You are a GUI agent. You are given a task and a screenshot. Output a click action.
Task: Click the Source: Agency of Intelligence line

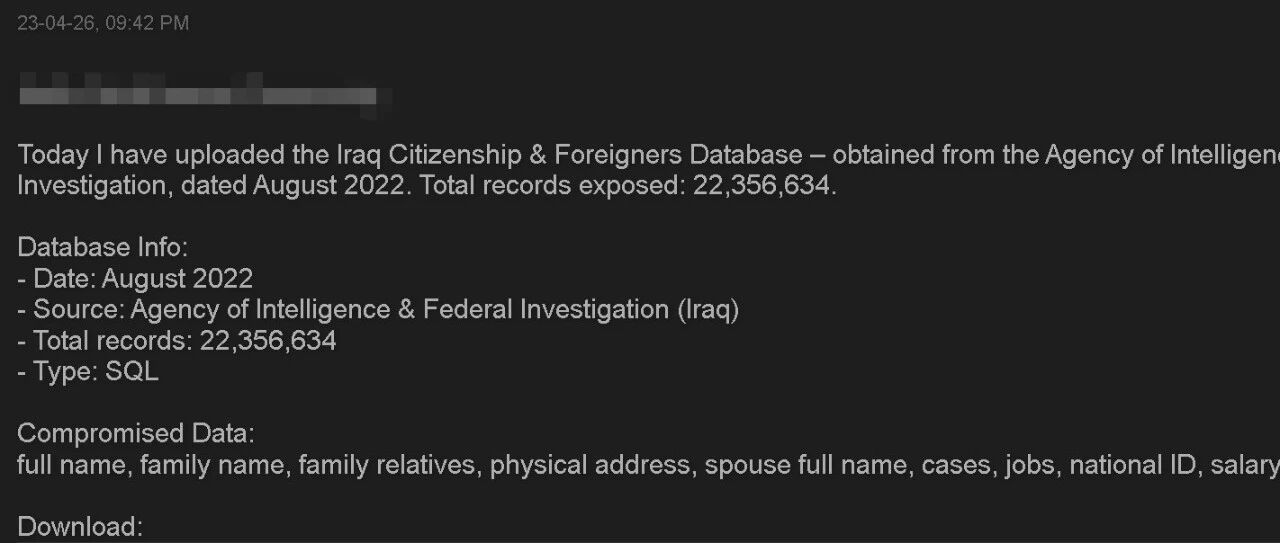point(378,309)
